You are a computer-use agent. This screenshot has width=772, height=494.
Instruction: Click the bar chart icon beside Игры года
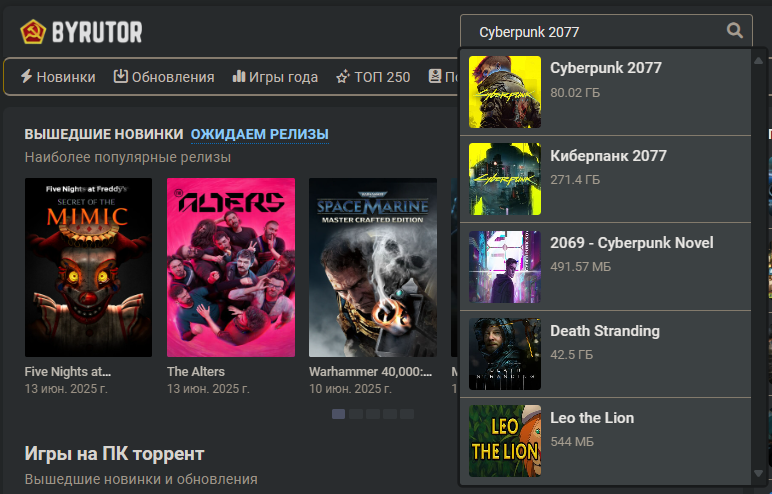pos(239,76)
